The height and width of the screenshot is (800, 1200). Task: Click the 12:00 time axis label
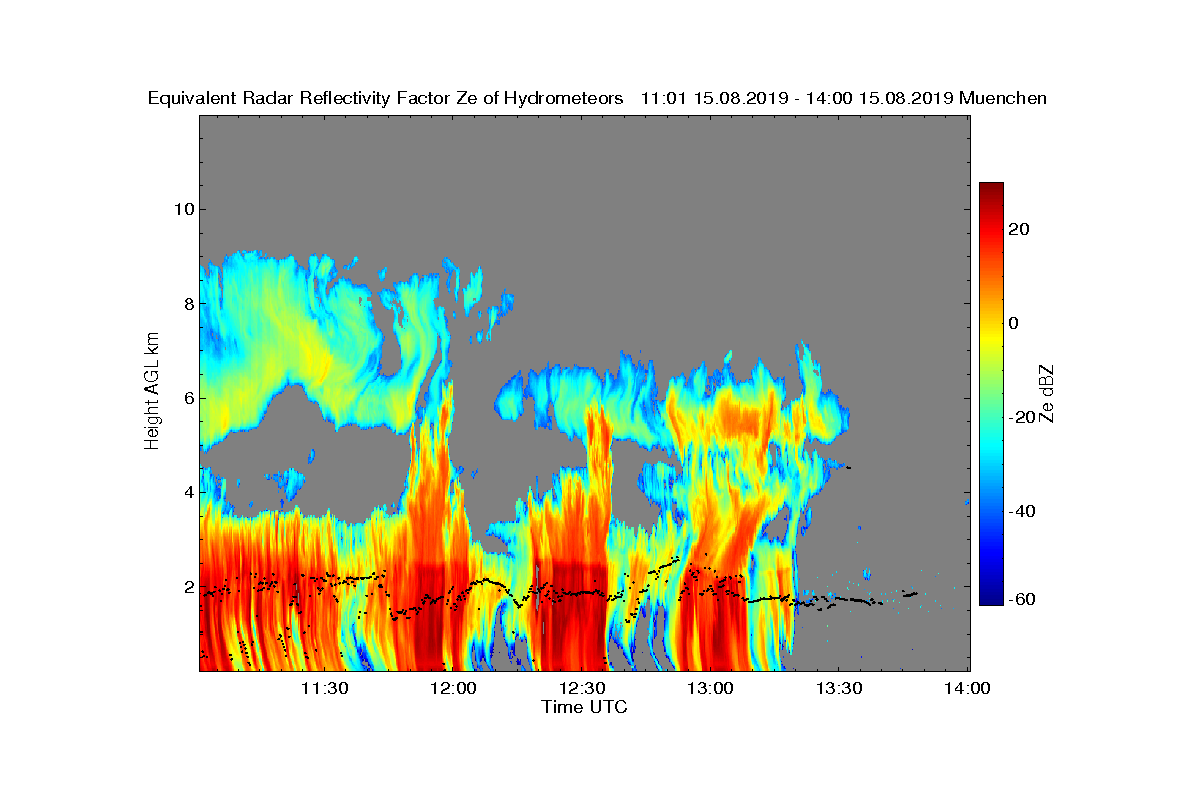[456, 689]
